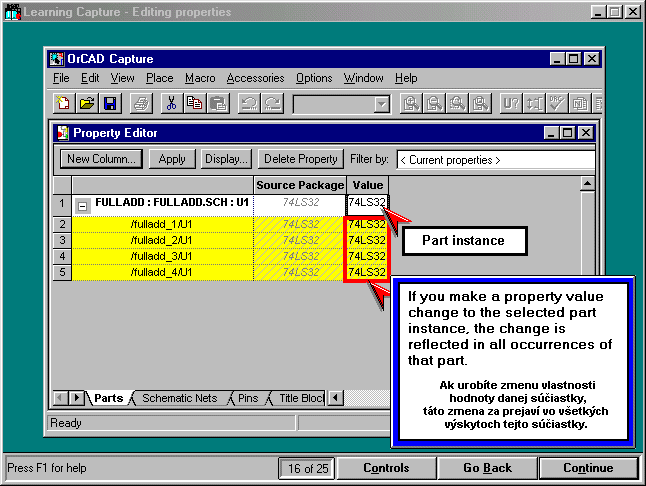This screenshot has width=646, height=486.
Task: Click the Copy toolbar icon
Action: 195,103
